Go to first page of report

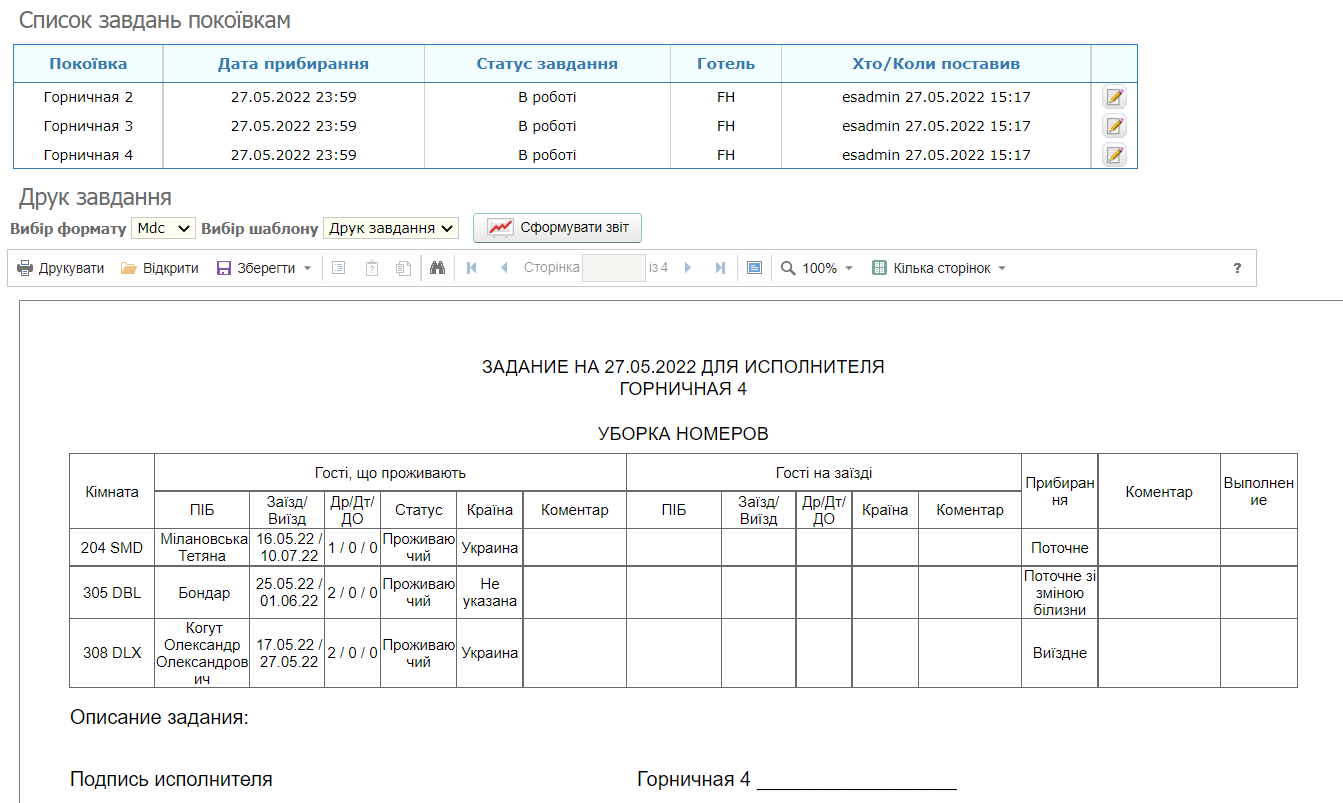pos(472,268)
